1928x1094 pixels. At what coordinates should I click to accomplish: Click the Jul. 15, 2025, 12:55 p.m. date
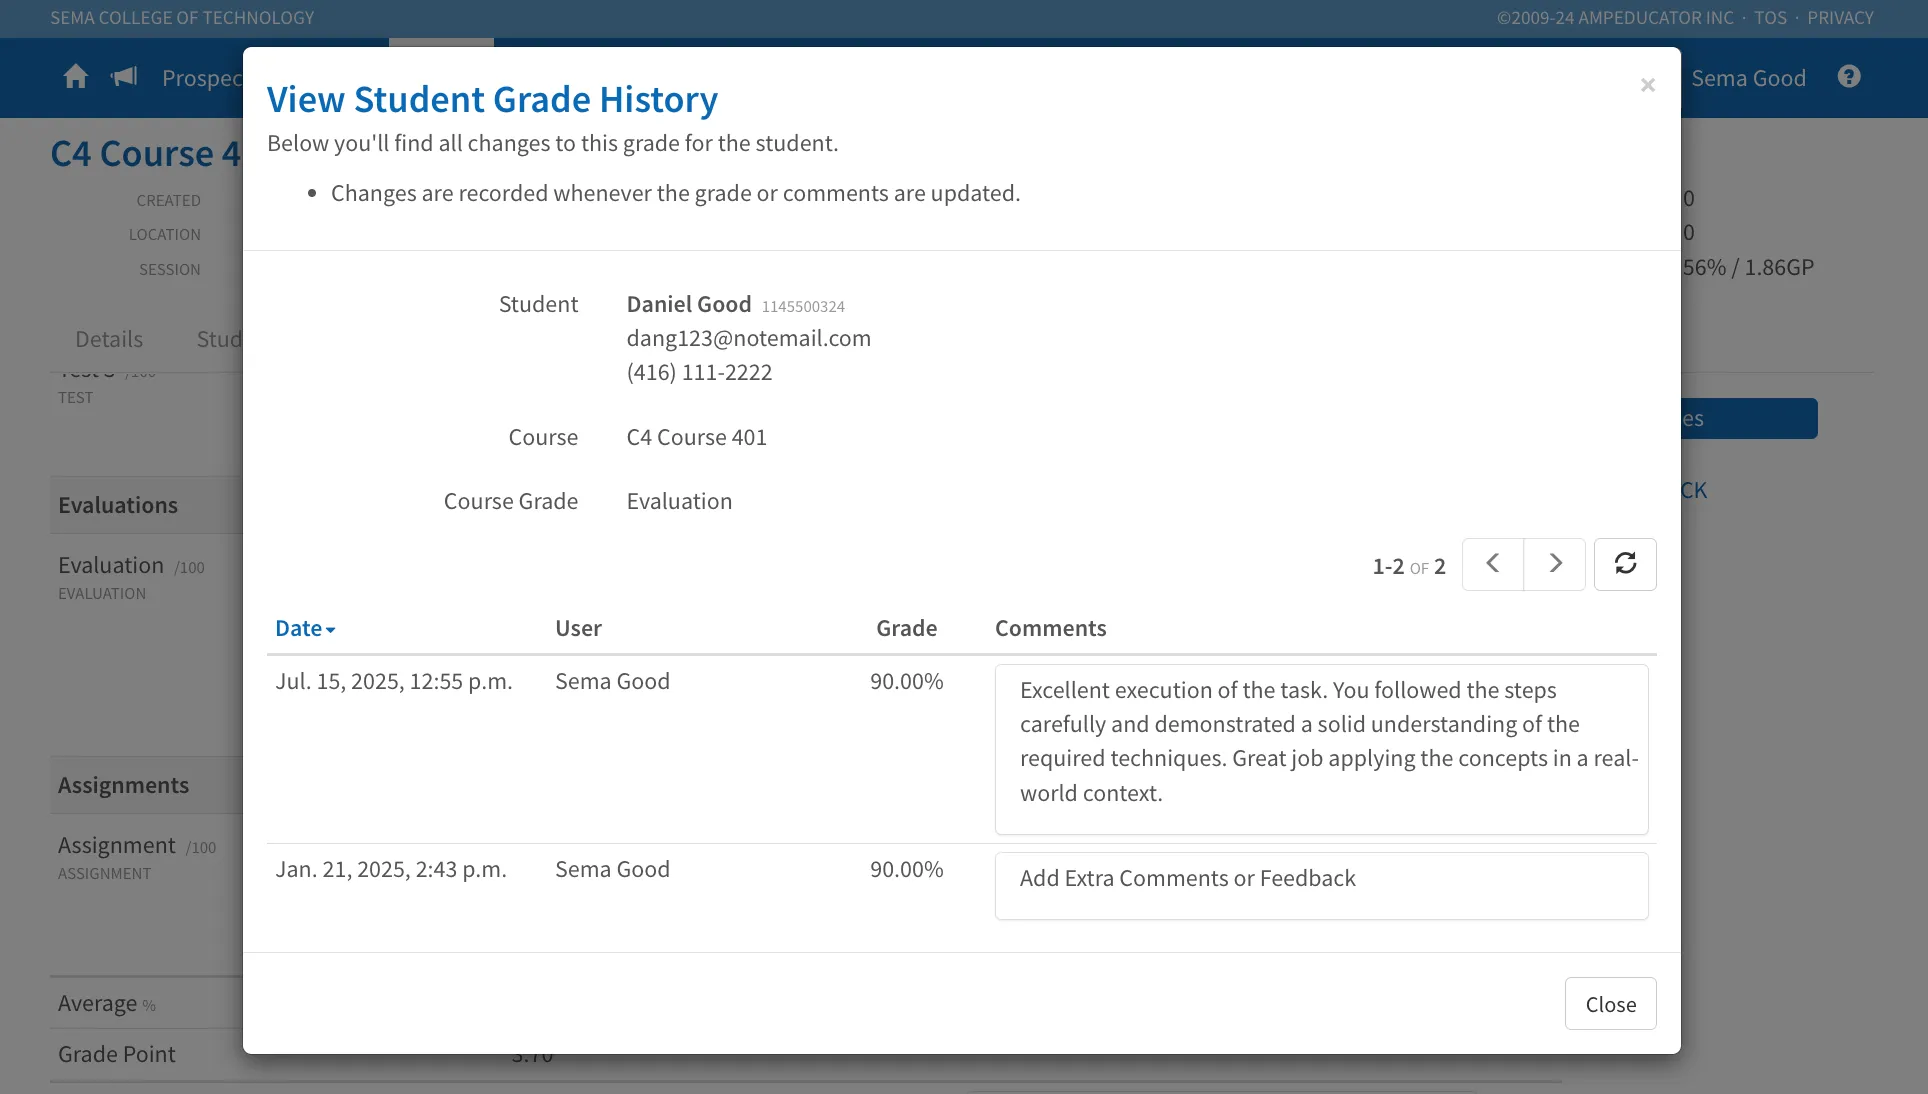click(x=394, y=681)
